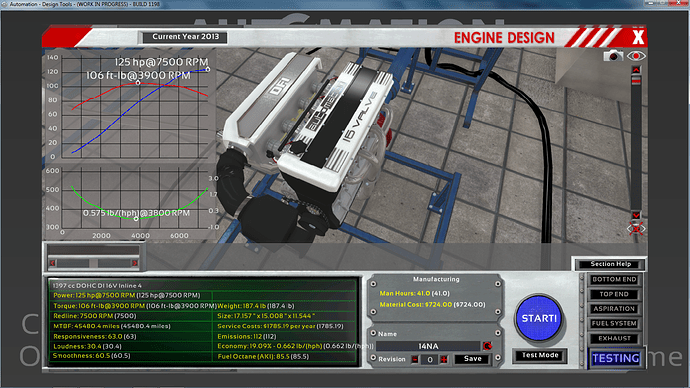This screenshot has height=388, width=690.
Task: Toggle the red eye view icon
Action: click(x=636, y=56)
